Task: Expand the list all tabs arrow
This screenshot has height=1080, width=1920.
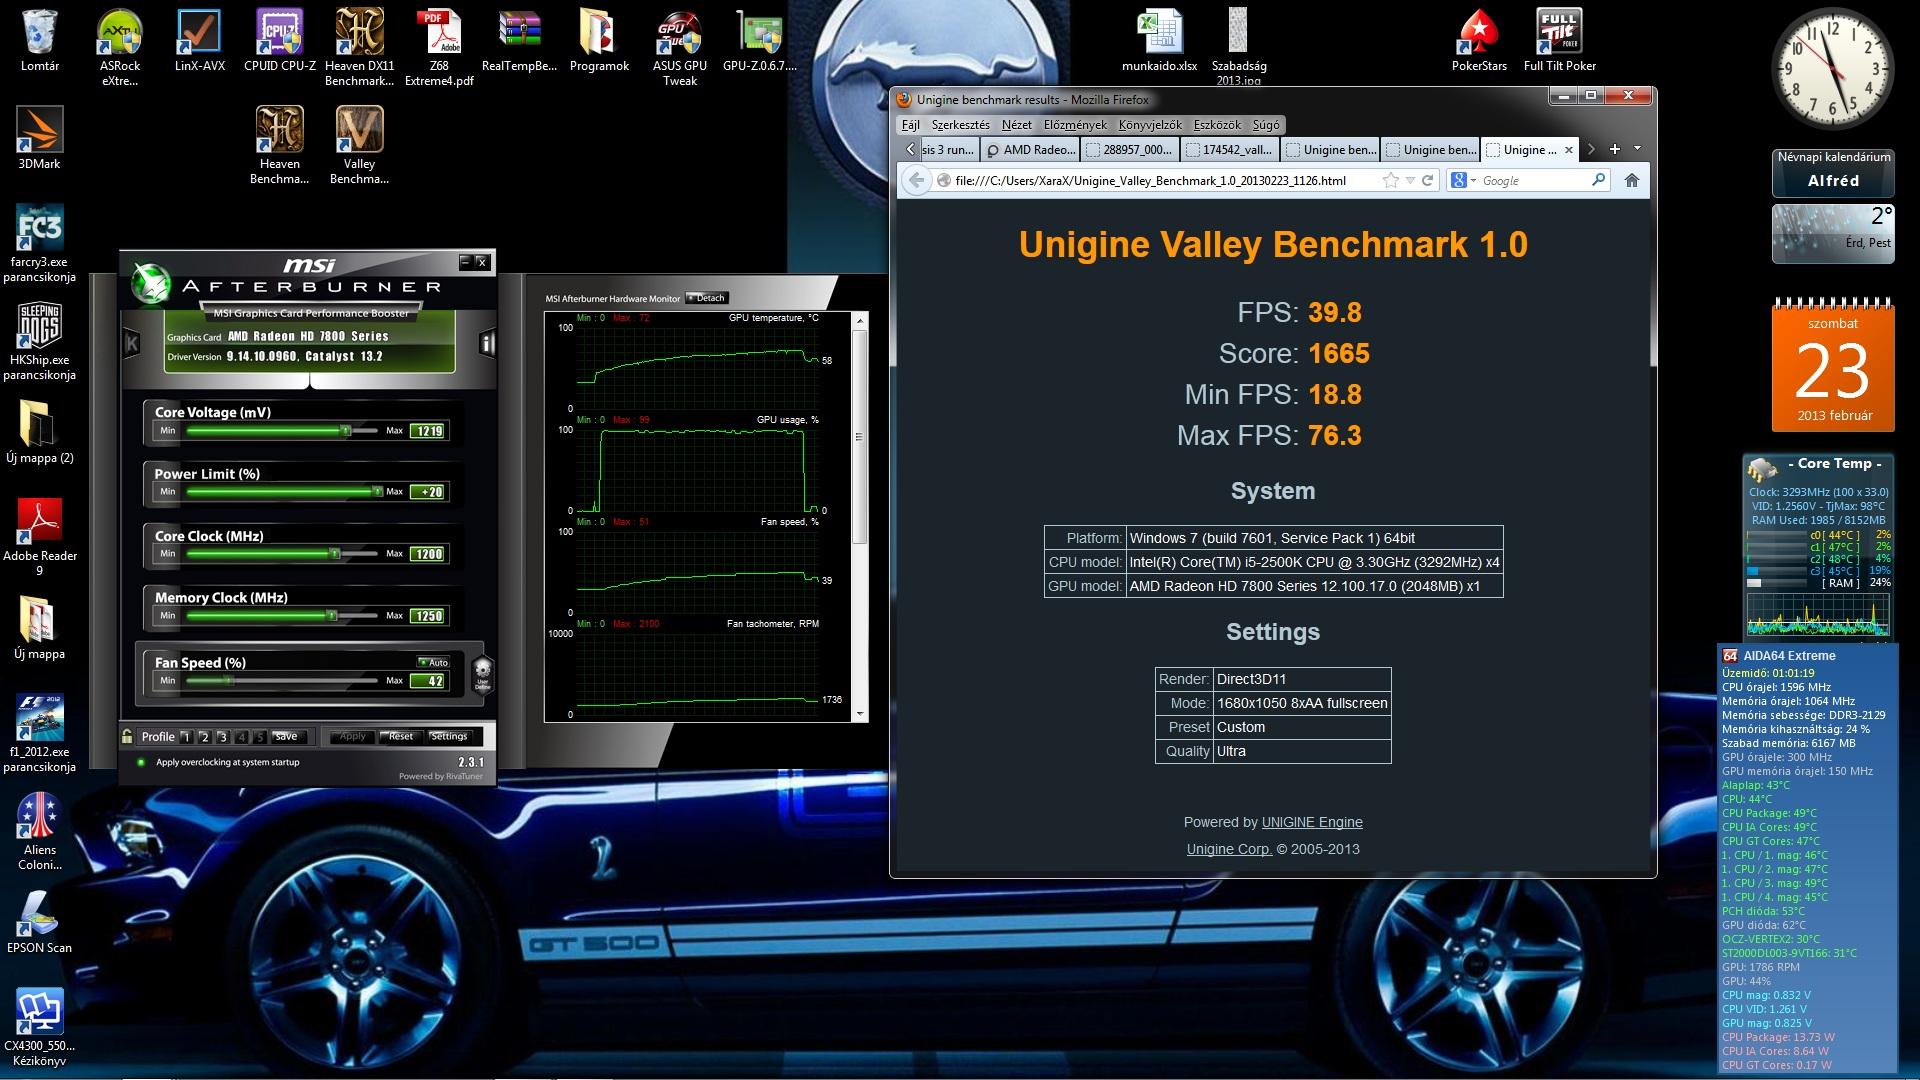Action: 1637,149
